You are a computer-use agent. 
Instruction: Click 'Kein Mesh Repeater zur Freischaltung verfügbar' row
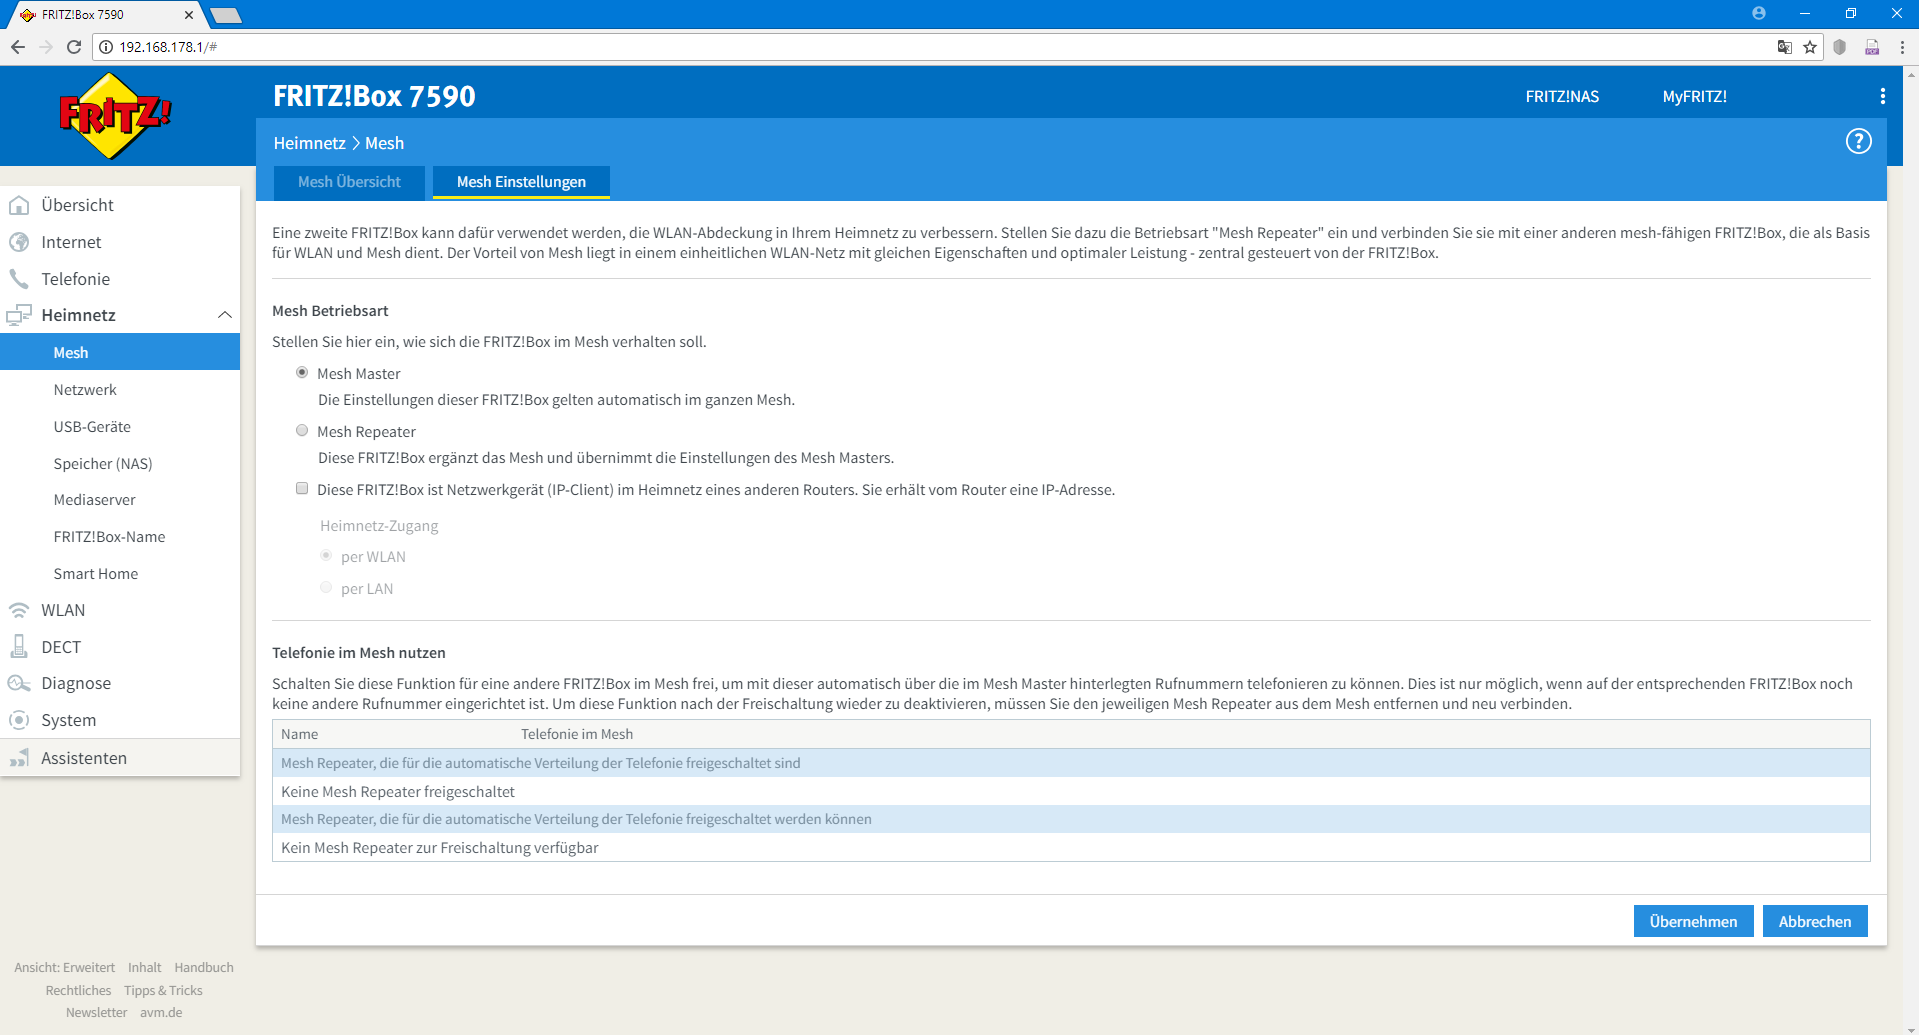tap(1071, 847)
